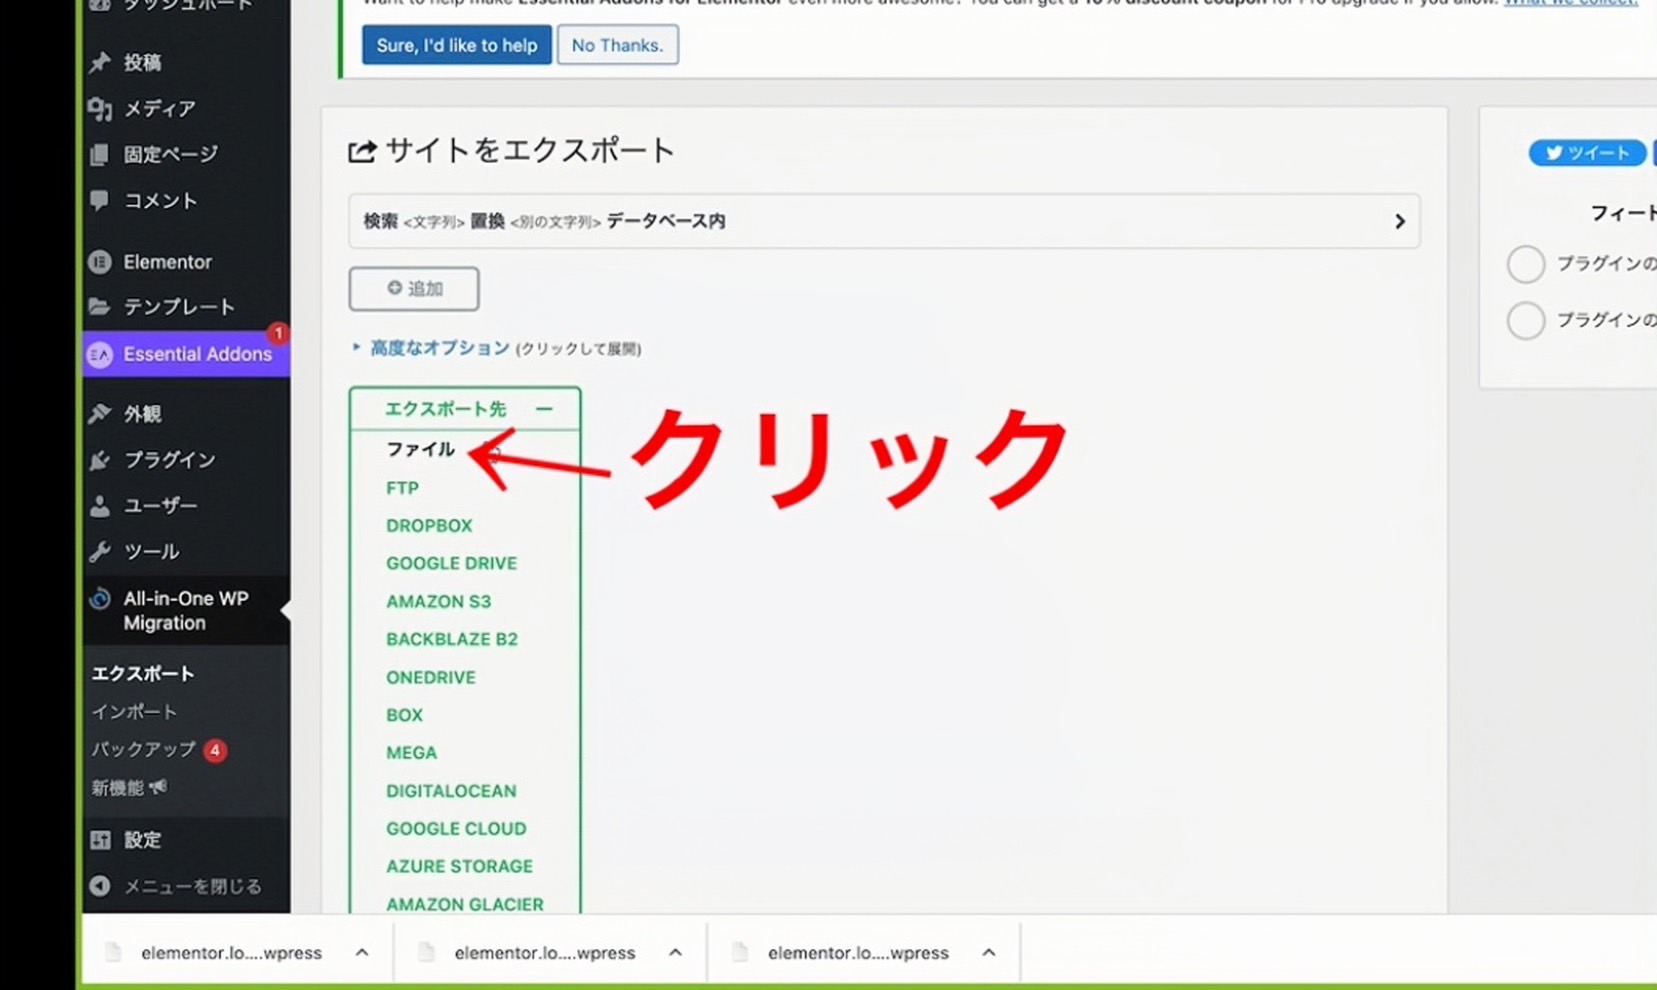Open the 新機能 submenu link
The height and width of the screenshot is (990, 1657).
tap(118, 788)
